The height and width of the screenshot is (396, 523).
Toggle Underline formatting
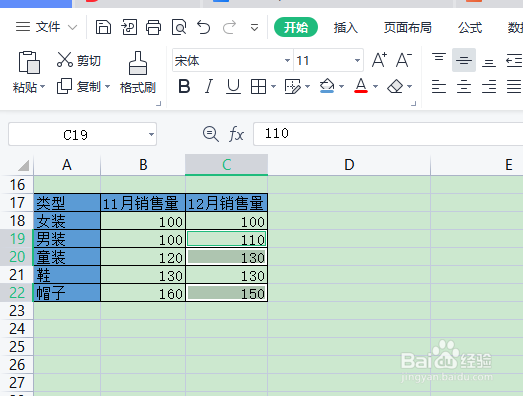click(233, 86)
